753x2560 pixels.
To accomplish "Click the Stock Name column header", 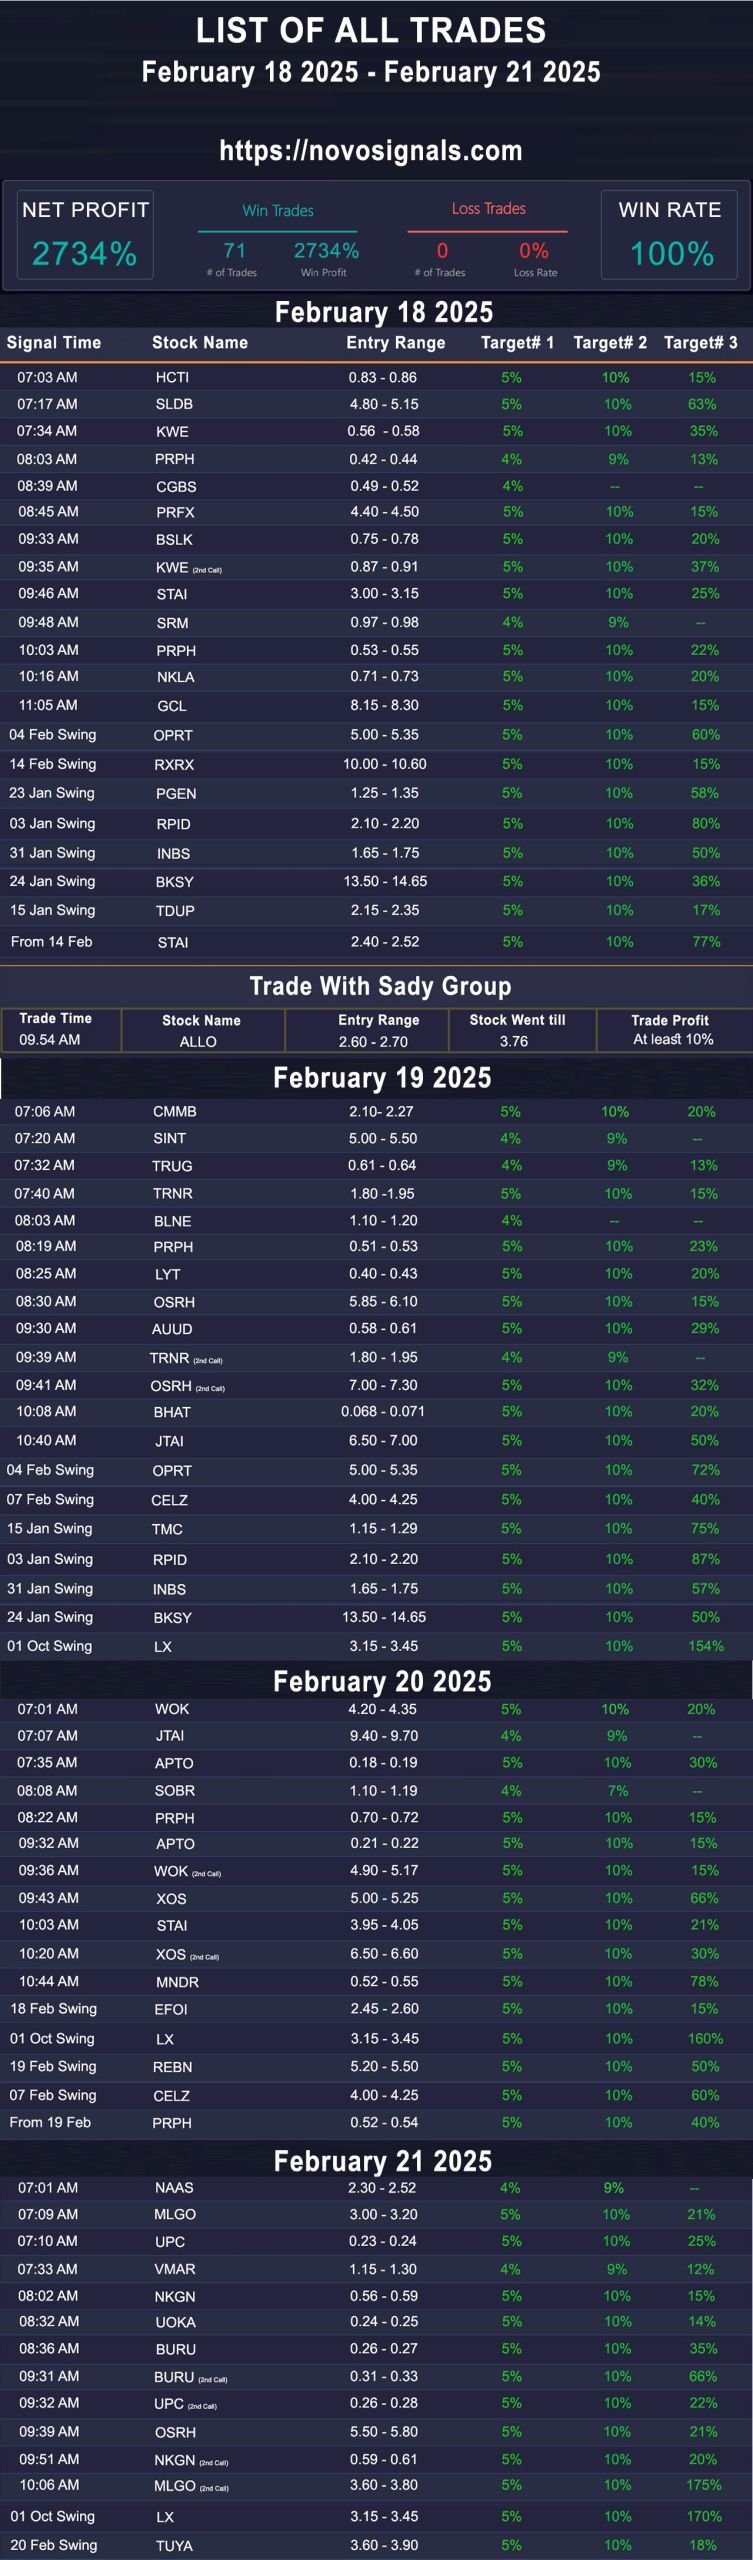I will click(x=200, y=343).
